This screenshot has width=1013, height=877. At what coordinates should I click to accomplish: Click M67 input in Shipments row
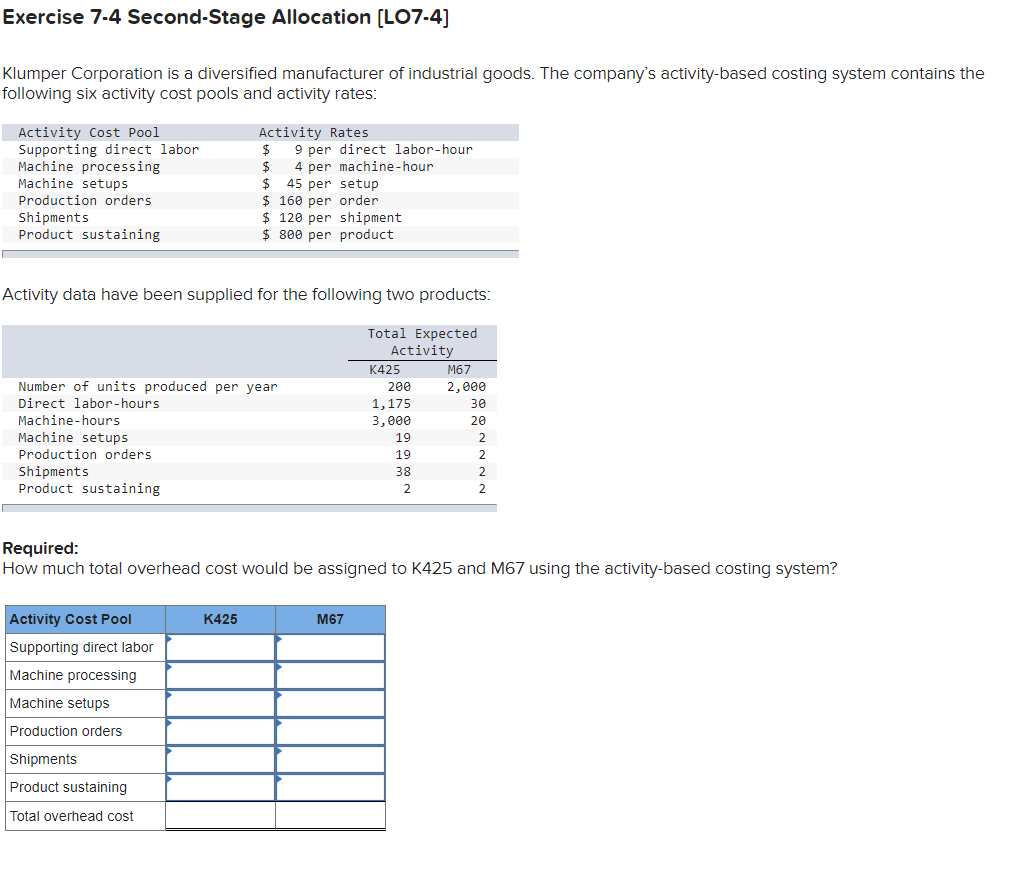coord(330,759)
